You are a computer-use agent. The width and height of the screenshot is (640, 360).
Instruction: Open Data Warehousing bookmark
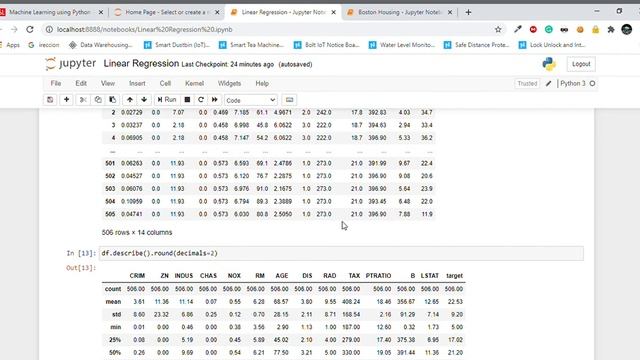pos(100,45)
